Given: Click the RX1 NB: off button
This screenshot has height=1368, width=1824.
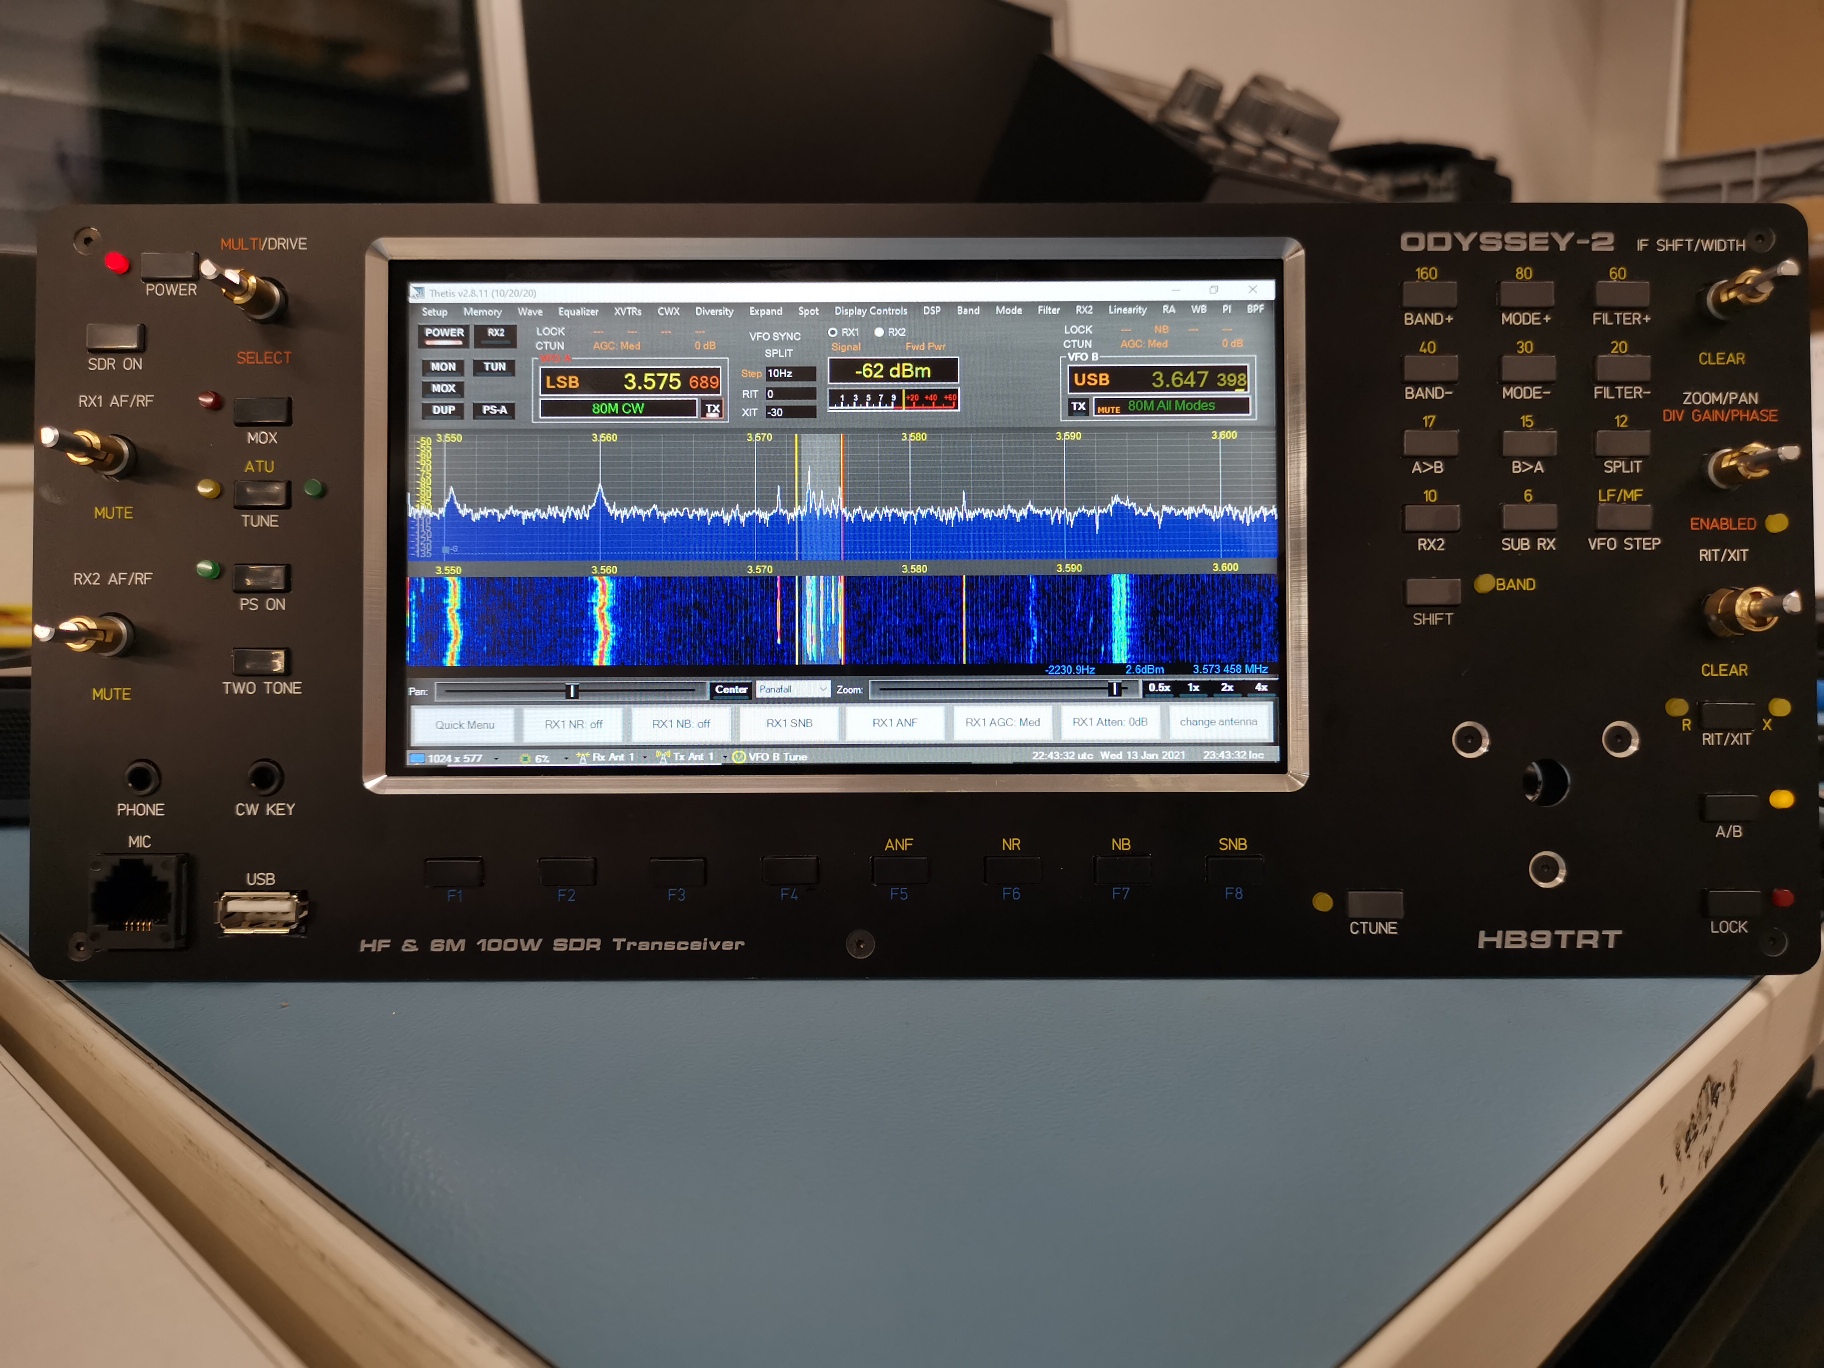Looking at the screenshot, I should (681, 724).
